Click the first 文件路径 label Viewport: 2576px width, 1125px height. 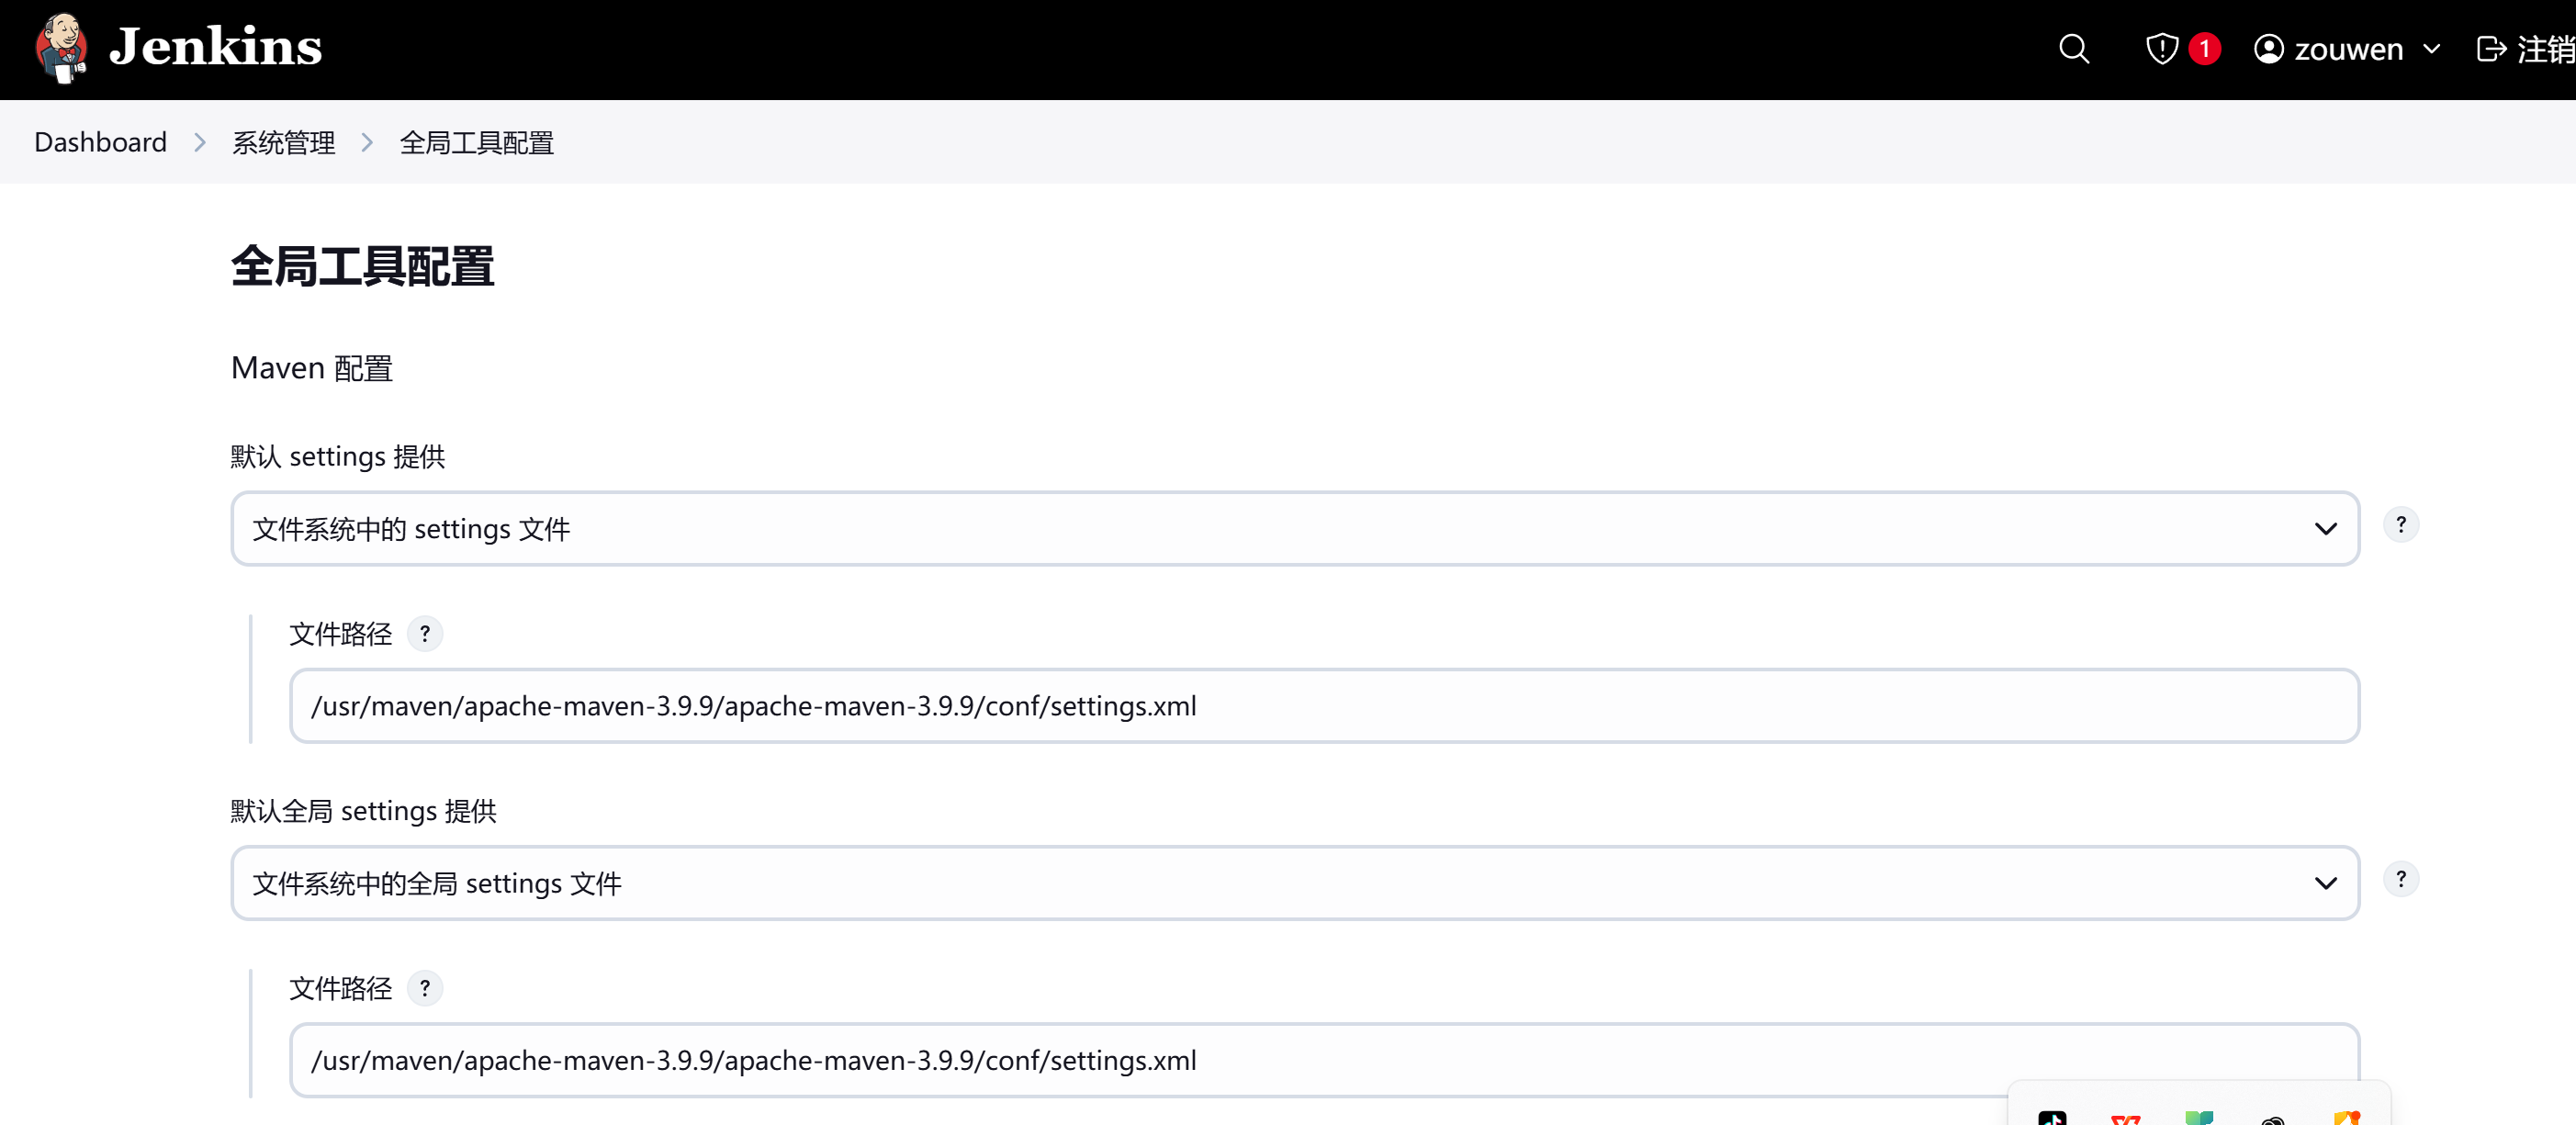(x=341, y=634)
